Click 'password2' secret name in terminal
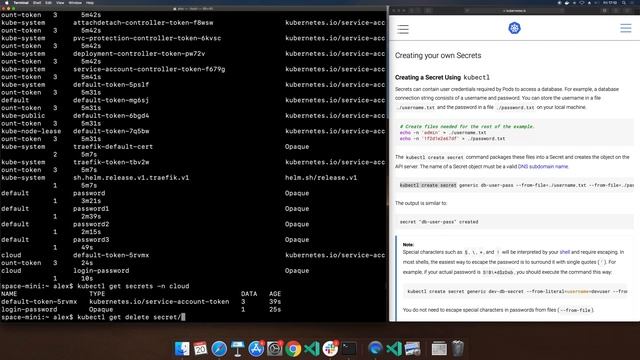The width and height of the screenshot is (640, 360). (x=91, y=224)
